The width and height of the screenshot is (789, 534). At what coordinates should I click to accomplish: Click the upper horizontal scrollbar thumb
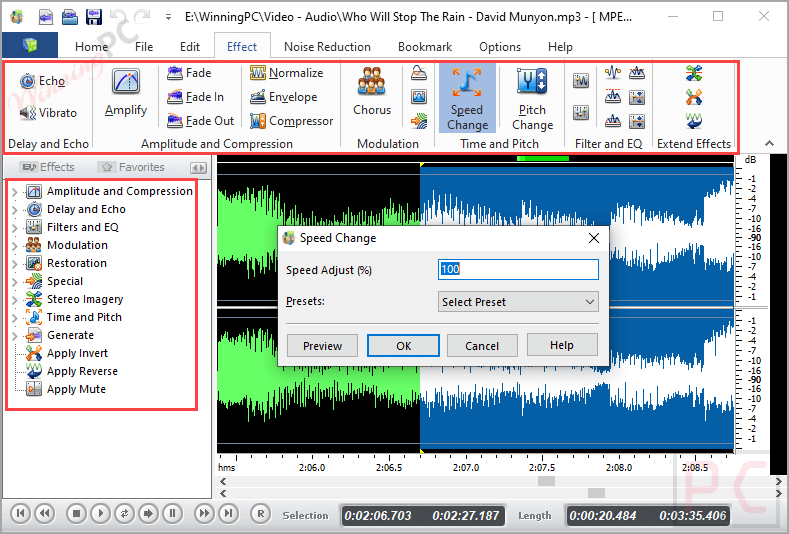click(546, 481)
